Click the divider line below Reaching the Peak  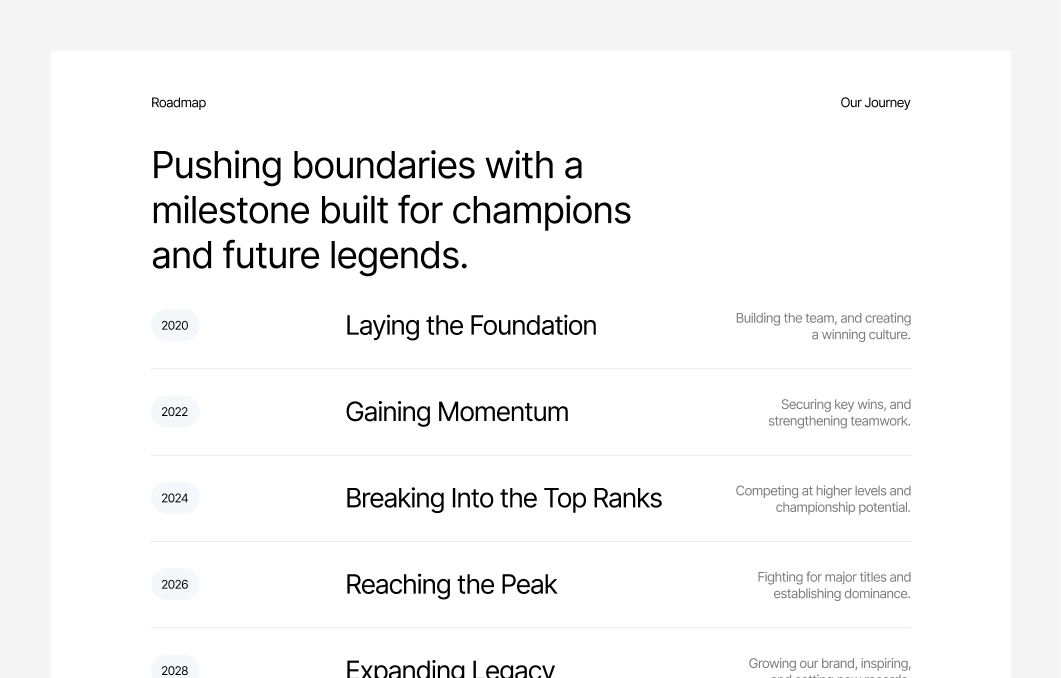(x=530, y=628)
